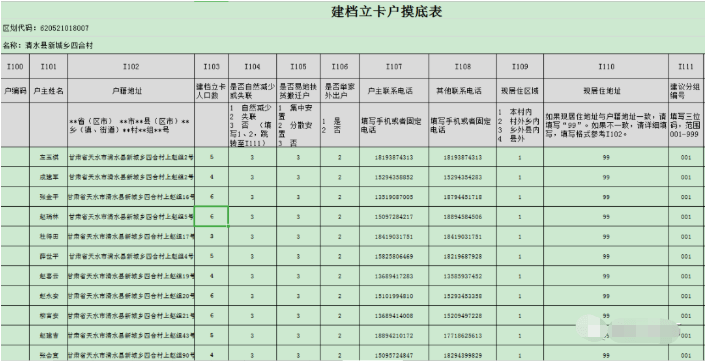The image size is (706, 363).
Task: Click the 户编码 column label
Action: 15,91
